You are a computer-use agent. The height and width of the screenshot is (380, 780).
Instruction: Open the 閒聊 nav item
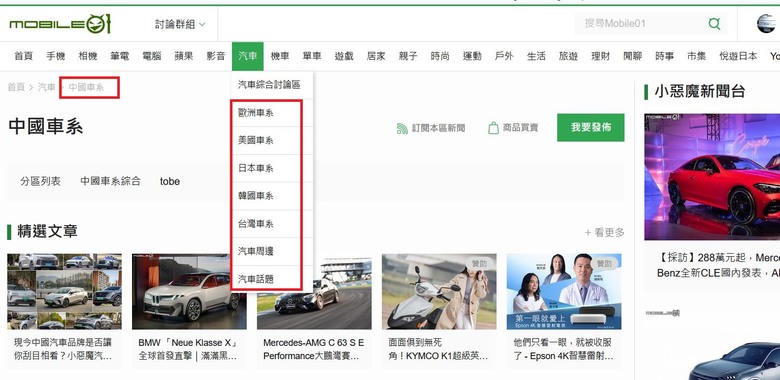(632, 56)
